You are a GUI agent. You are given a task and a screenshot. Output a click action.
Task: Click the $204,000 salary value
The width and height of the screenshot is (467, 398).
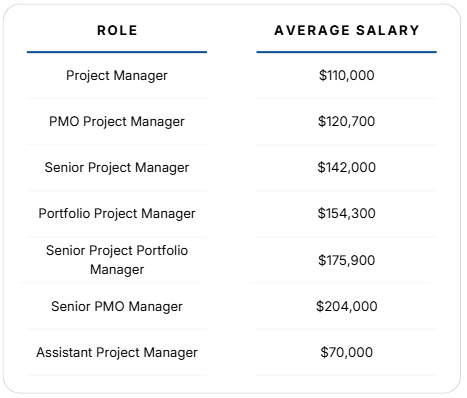(347, 306)
